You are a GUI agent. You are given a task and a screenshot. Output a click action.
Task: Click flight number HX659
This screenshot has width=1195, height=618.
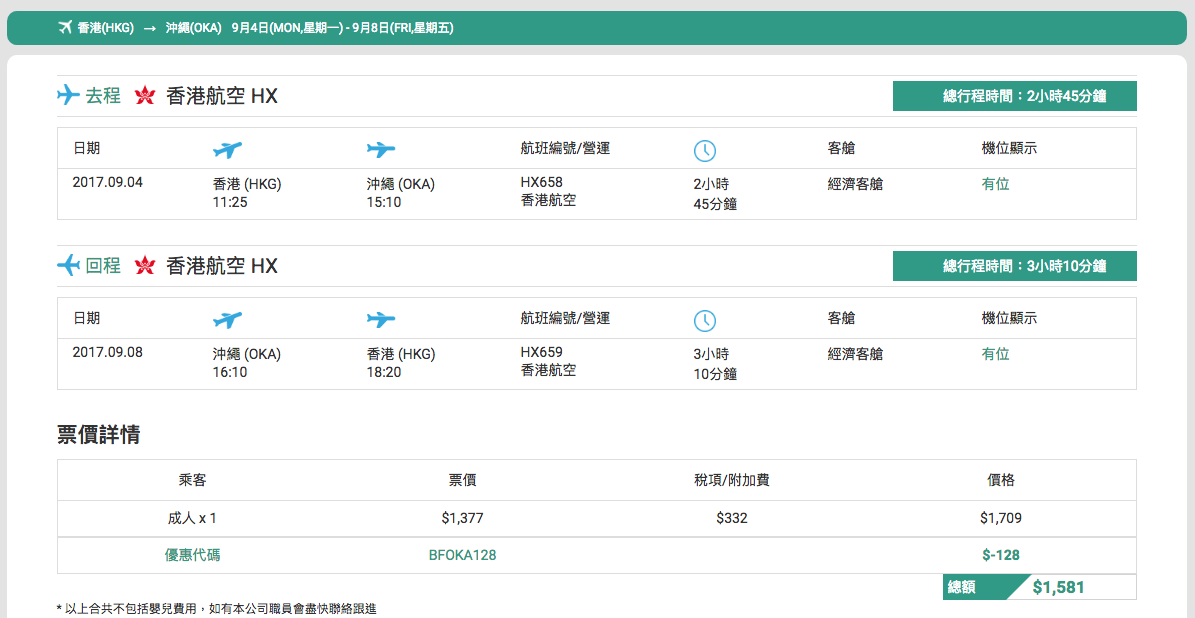541,352
